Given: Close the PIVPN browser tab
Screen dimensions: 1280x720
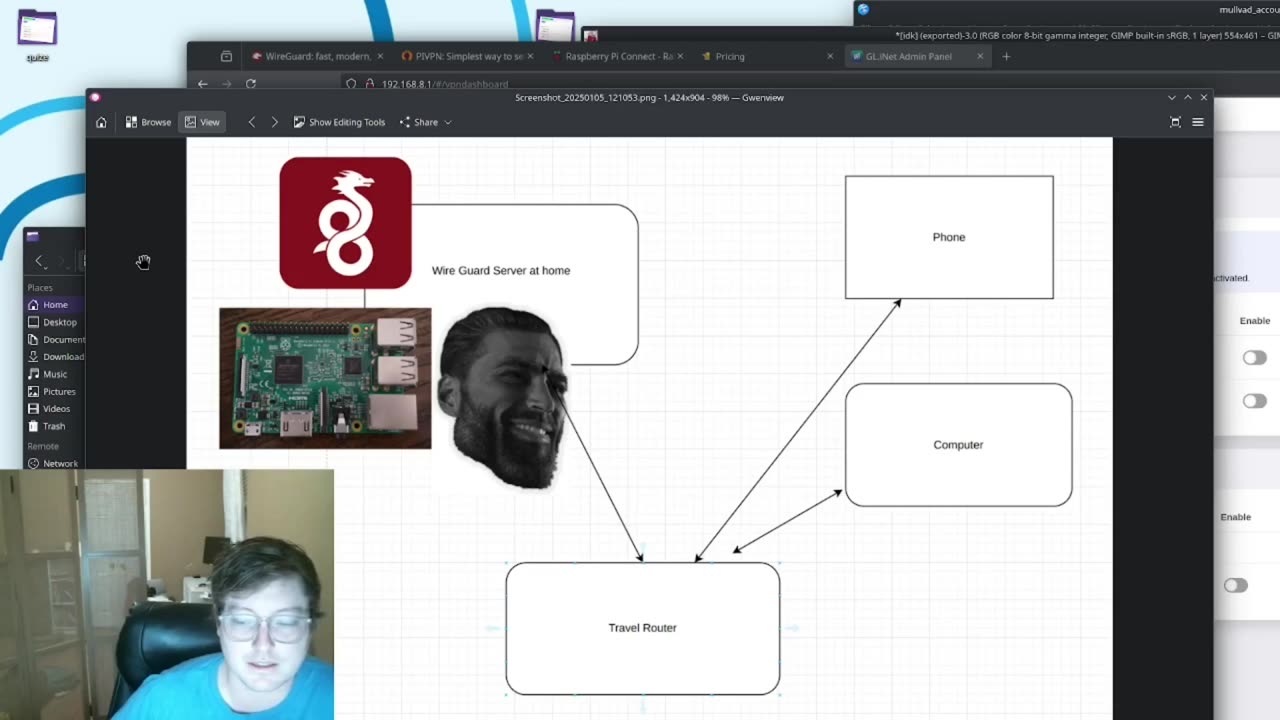Looking at the screenshot, I should (x=530, y=56).
